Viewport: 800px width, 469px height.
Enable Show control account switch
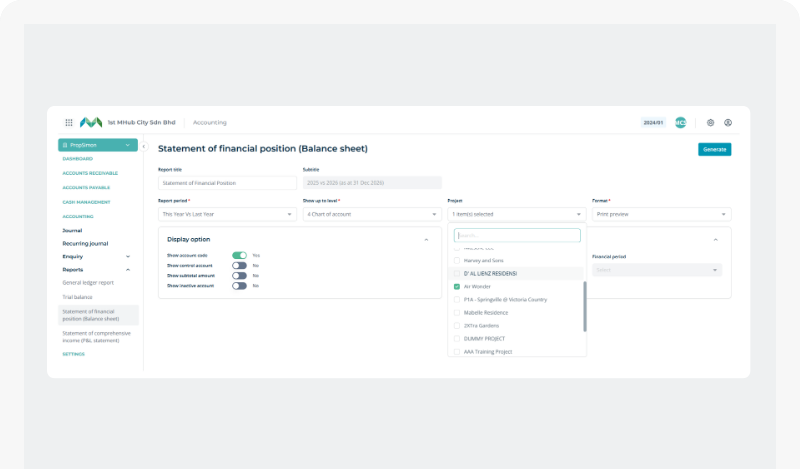tap(239, 265)
